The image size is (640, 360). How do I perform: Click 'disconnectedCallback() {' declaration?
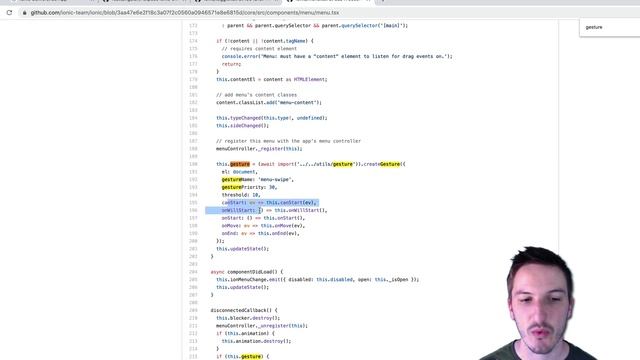point(244,310)
